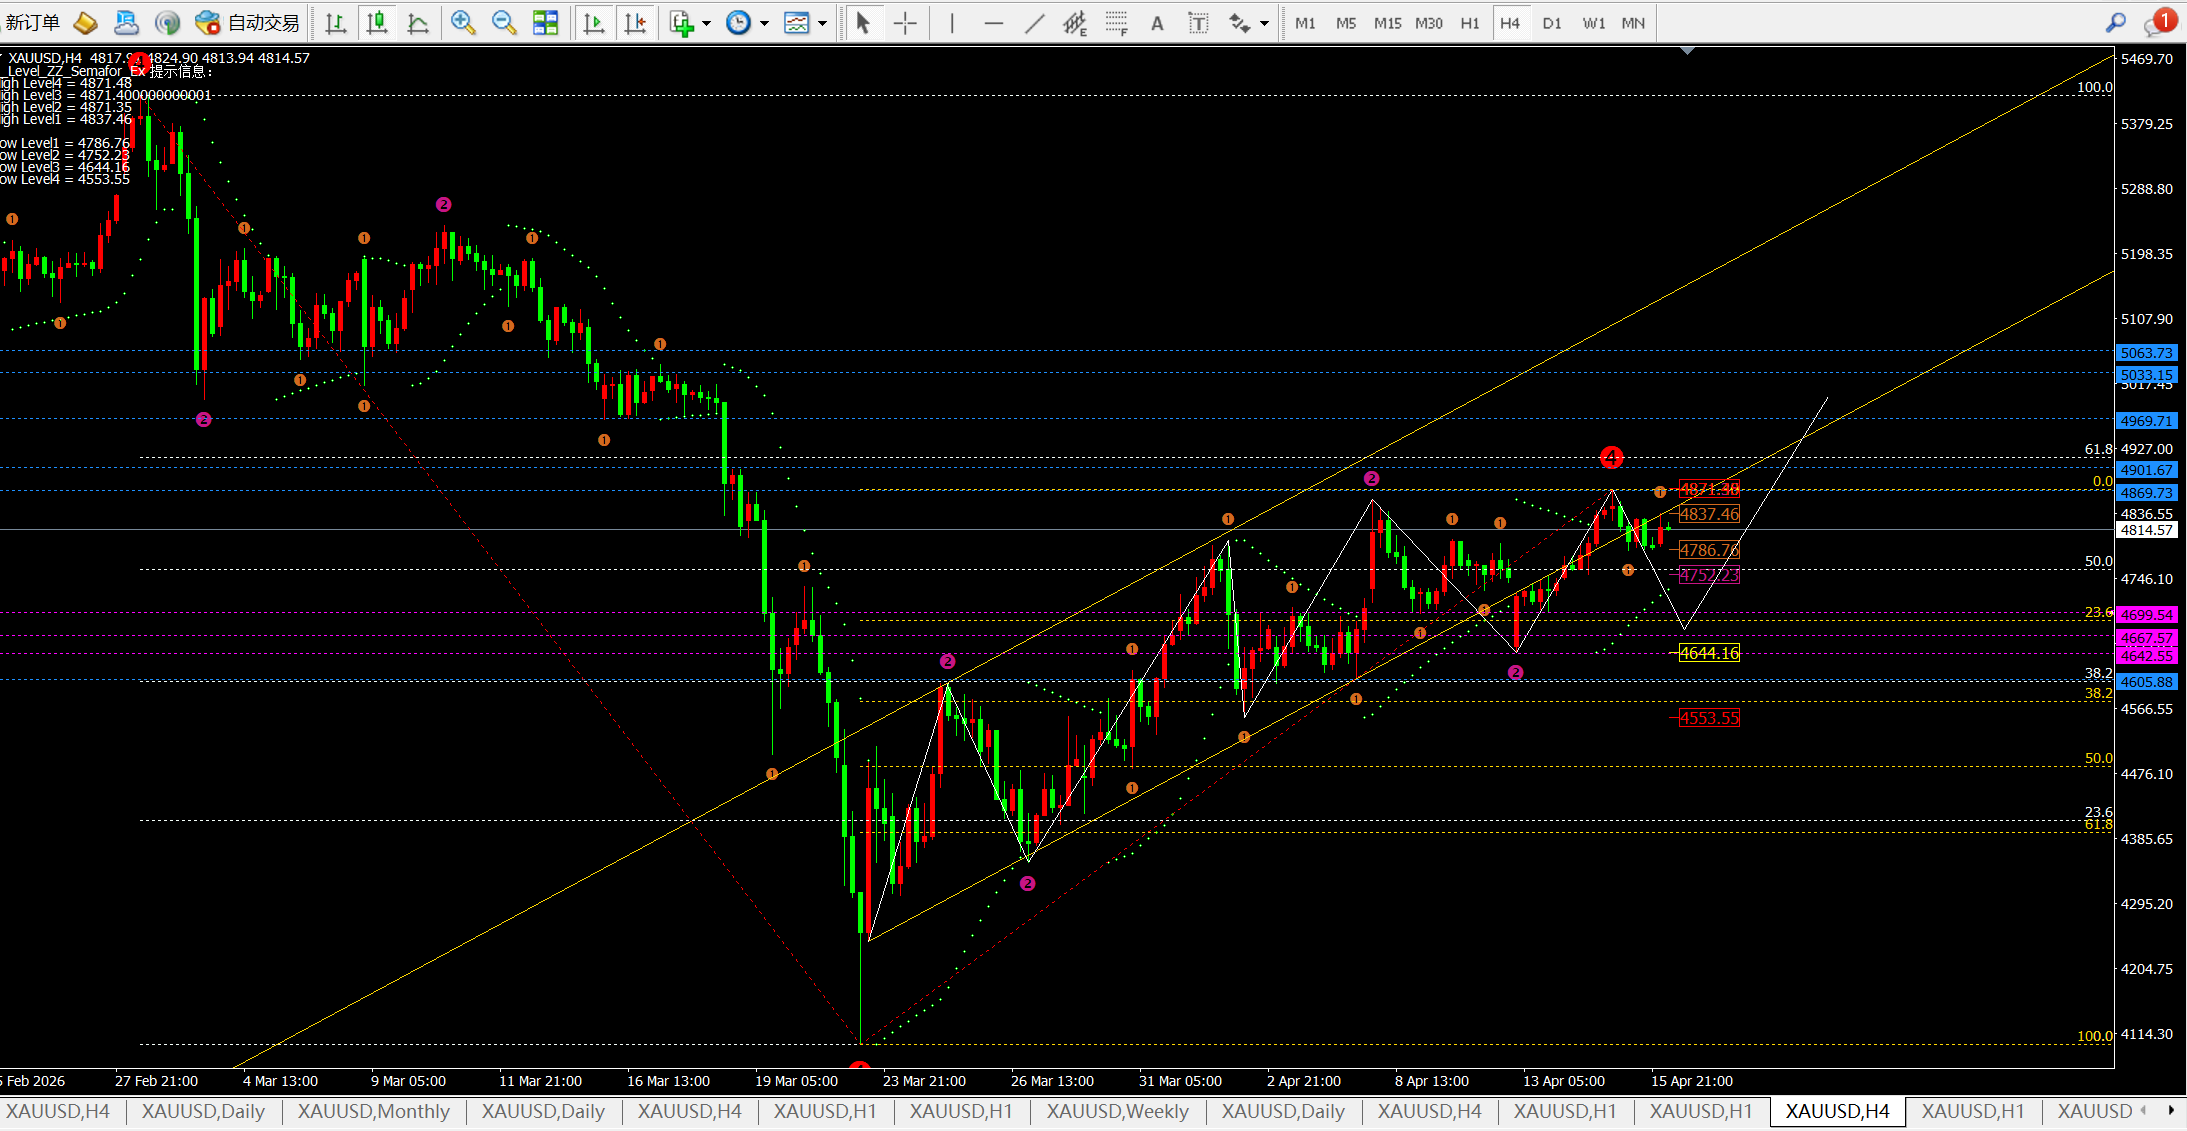Toggle the chart shift button
2187x1131 pixels.
tap(635, 23)
